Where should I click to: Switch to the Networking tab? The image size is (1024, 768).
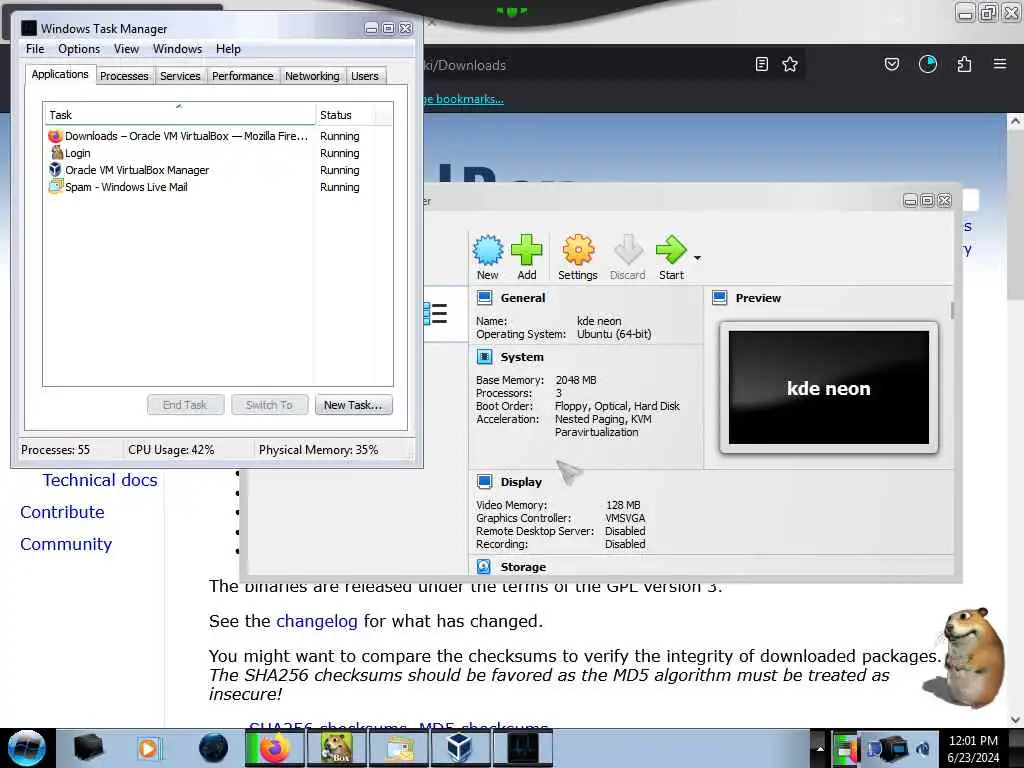312,76
